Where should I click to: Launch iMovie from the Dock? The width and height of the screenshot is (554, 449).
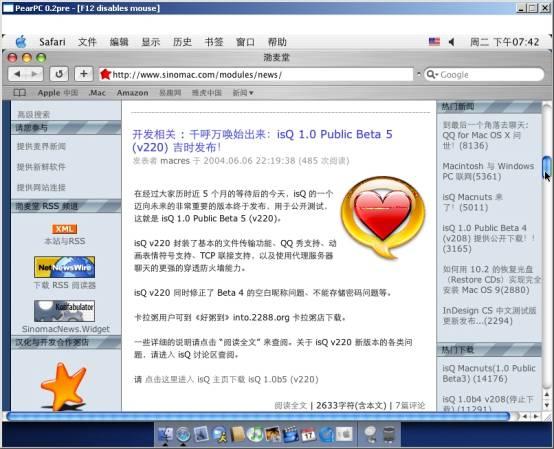pyautogui.click(x=290, y=434)
